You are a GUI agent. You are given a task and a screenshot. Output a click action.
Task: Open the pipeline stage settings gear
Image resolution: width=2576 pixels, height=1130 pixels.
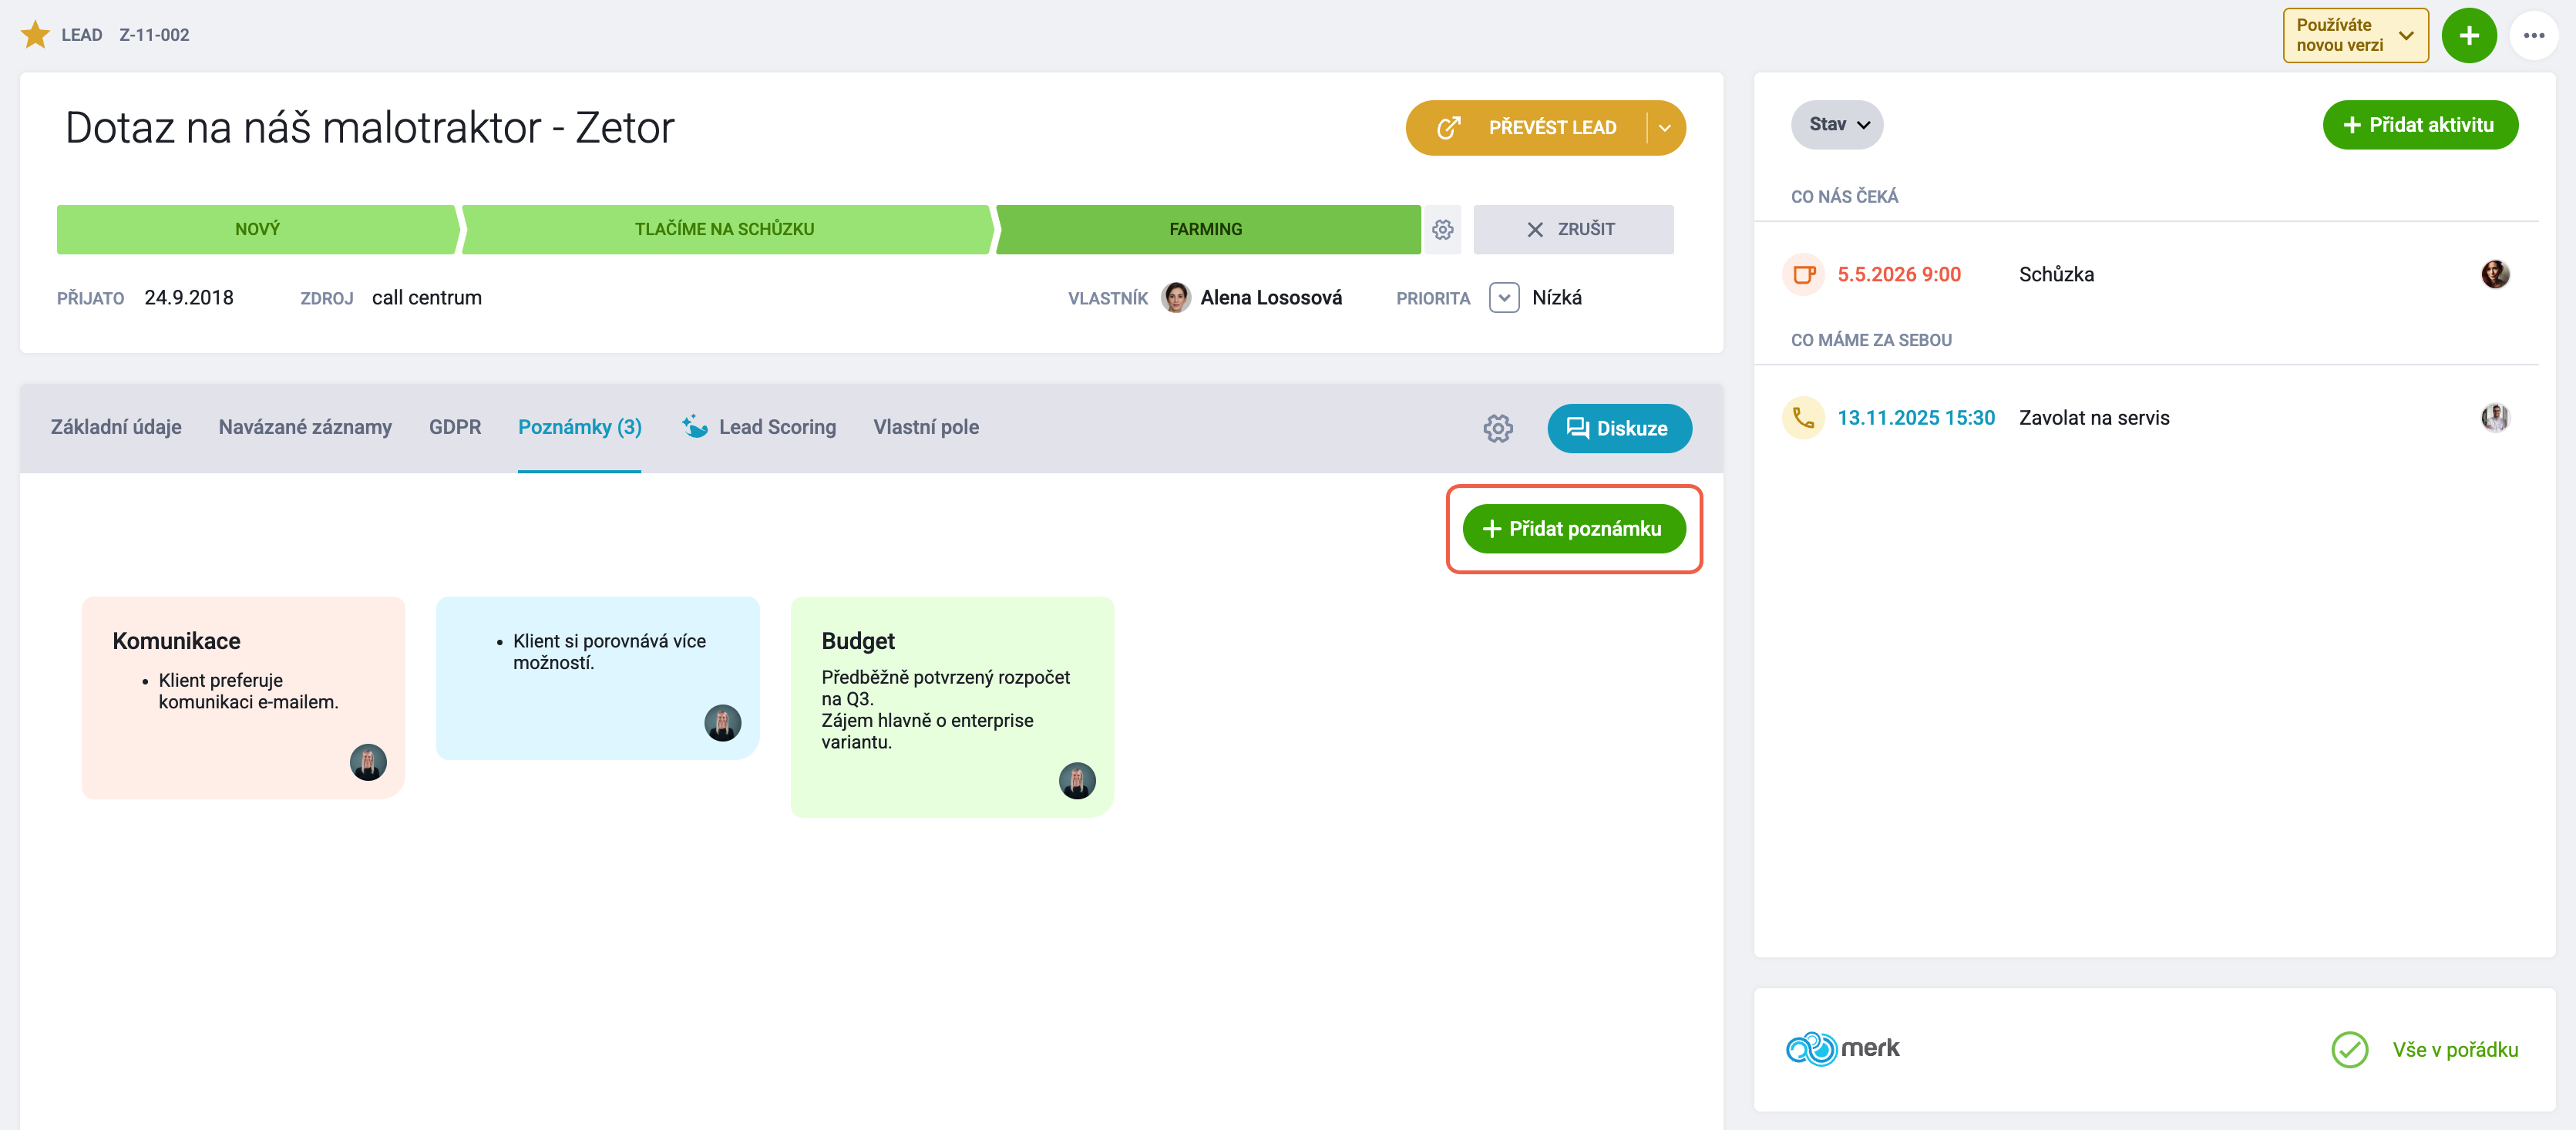click(1442, 229)
